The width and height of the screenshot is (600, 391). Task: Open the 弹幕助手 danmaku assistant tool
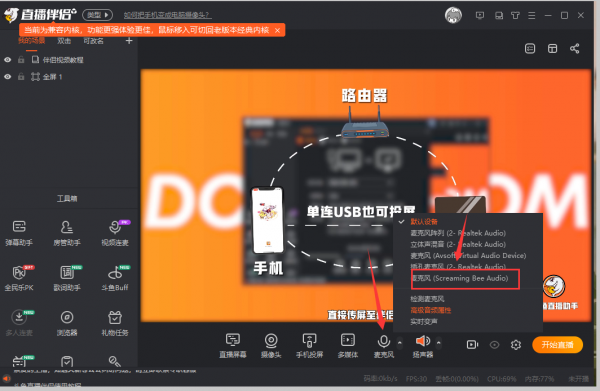19,233
